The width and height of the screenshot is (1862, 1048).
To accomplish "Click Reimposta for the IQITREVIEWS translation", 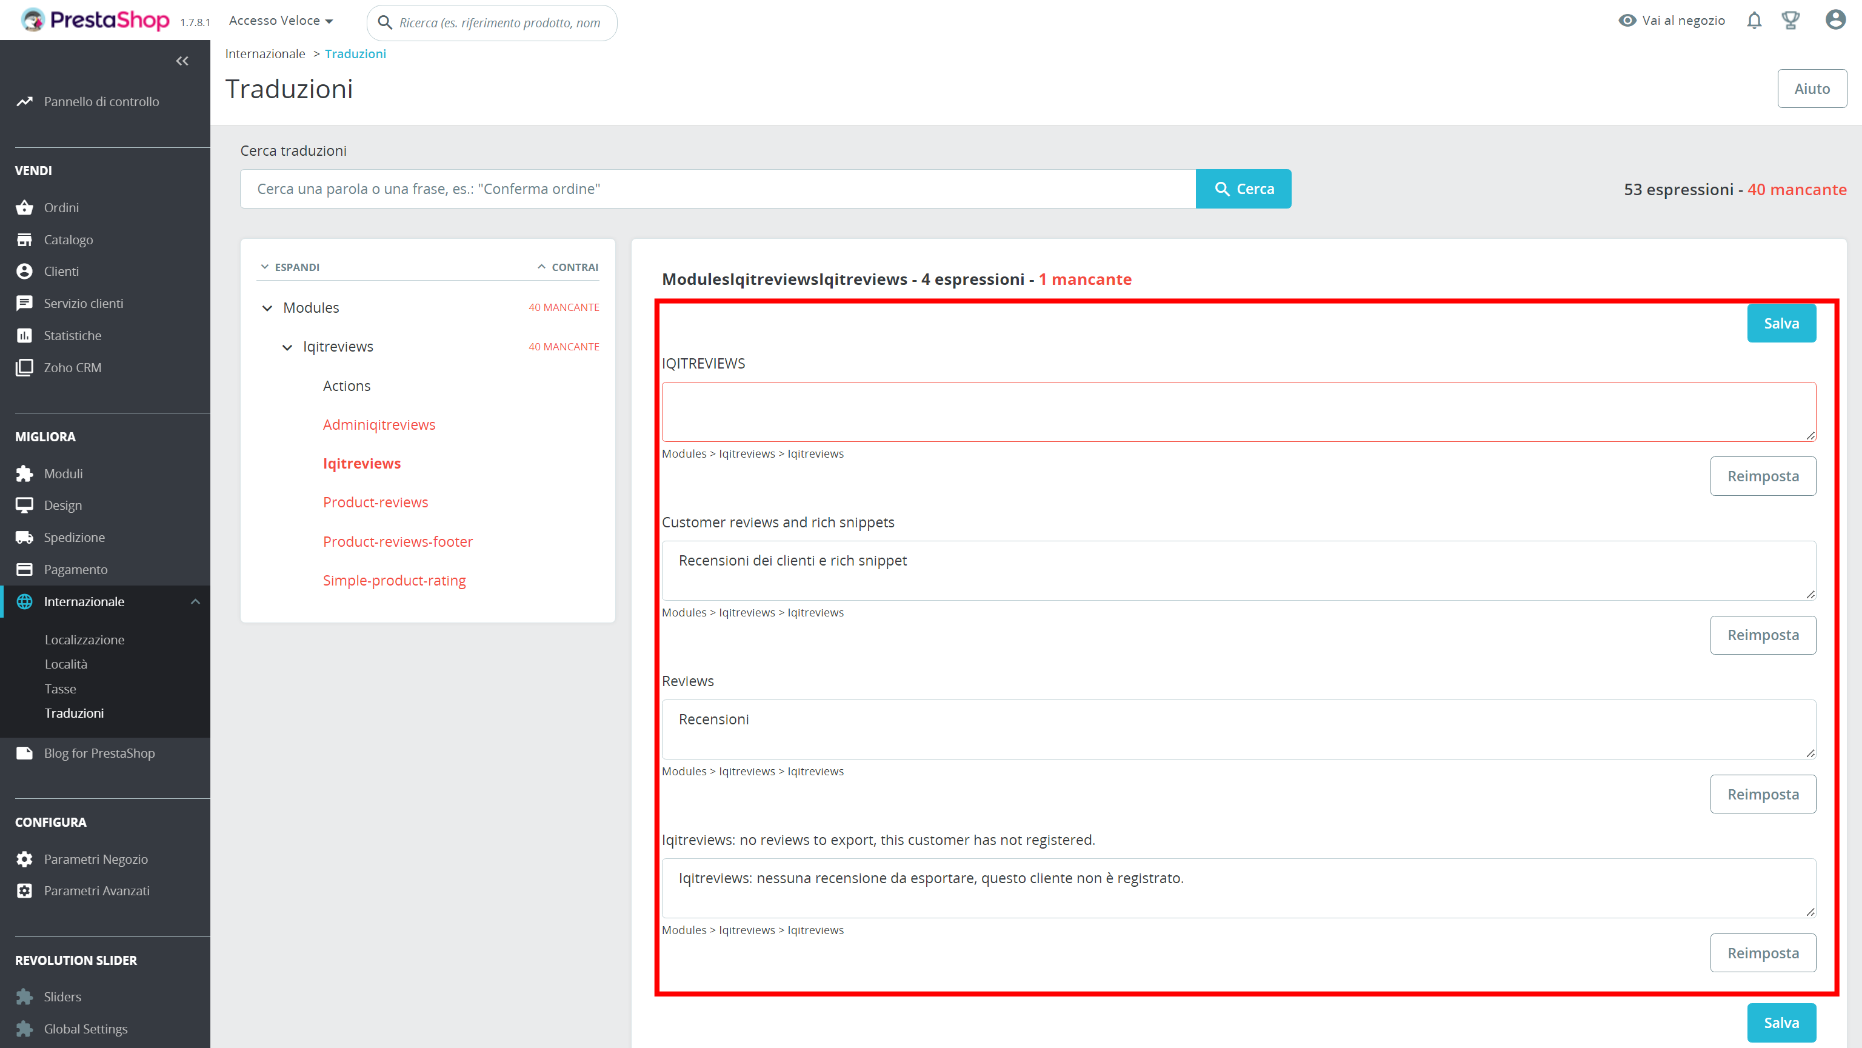I will pos(1763,476).
